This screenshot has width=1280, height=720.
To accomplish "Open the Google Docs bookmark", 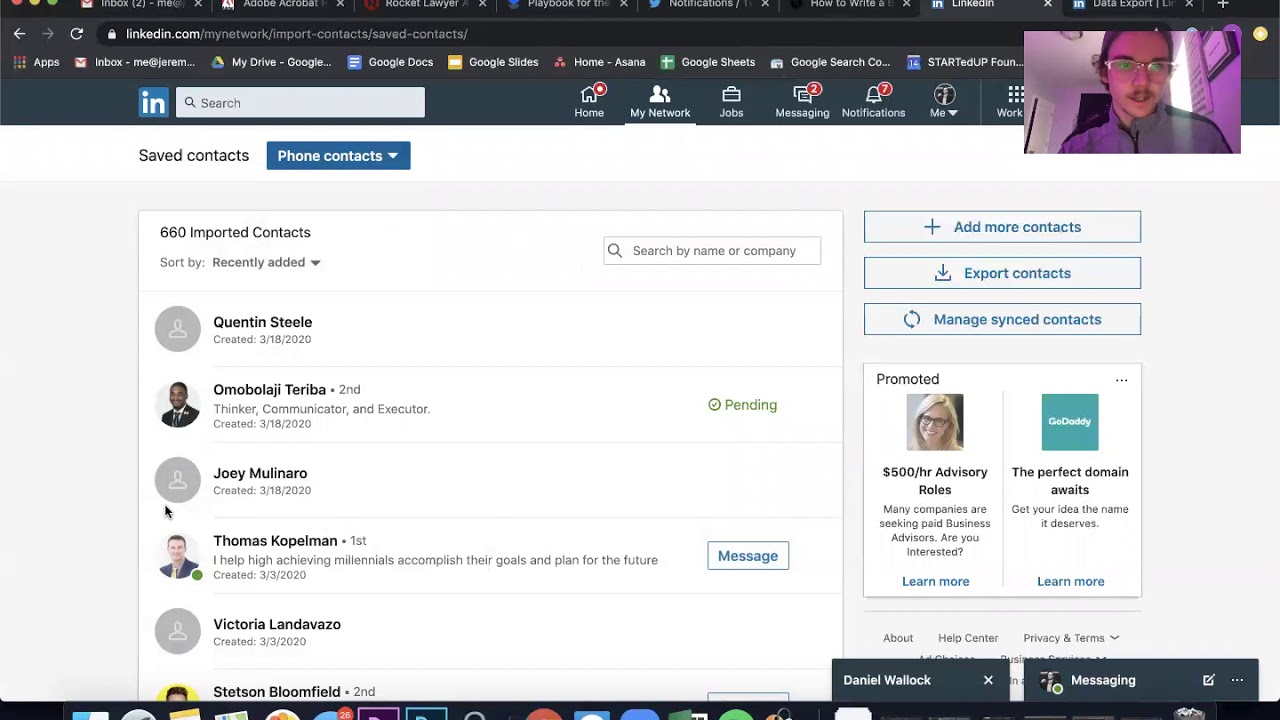I will pyautogui.click(x=390, y=62).
